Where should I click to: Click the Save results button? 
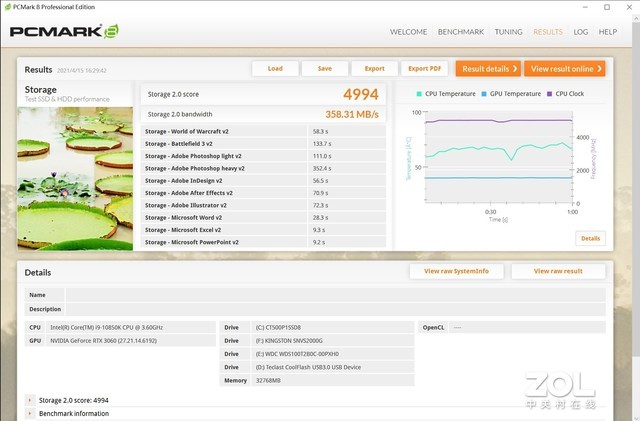click(325, 69)
